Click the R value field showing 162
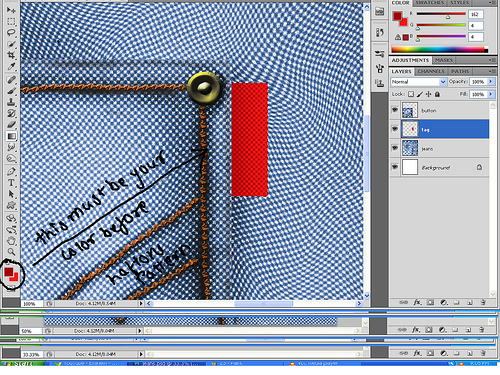 pyautogui.click(x=476, y=14)
